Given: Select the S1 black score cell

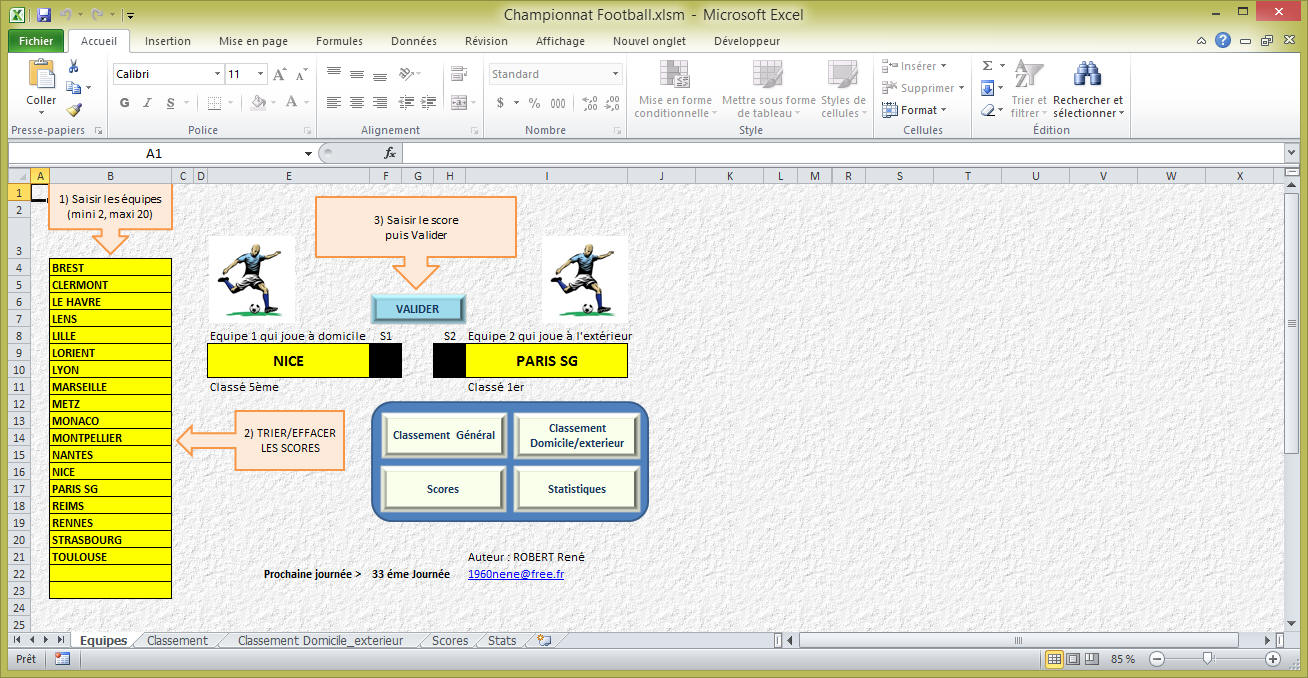Looking at the screenshot, I should [386, 361].
